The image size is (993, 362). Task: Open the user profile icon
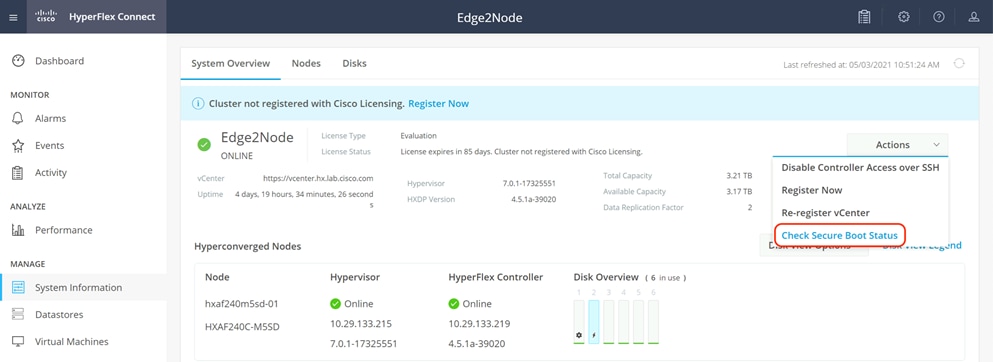pos(974,17)
